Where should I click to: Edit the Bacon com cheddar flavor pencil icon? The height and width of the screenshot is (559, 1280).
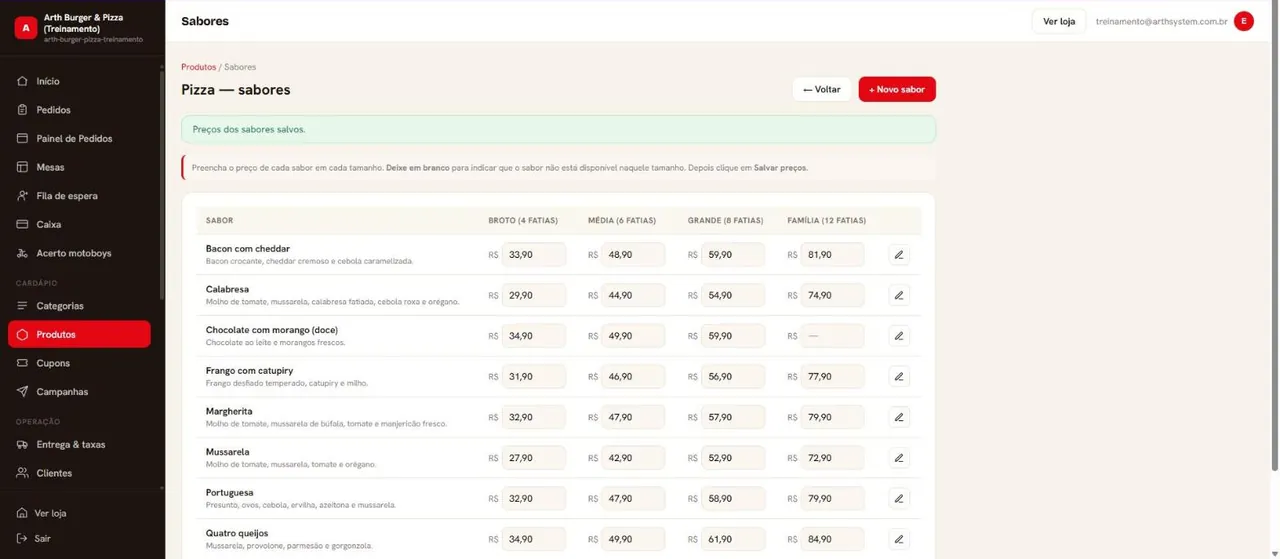(899, 255)
